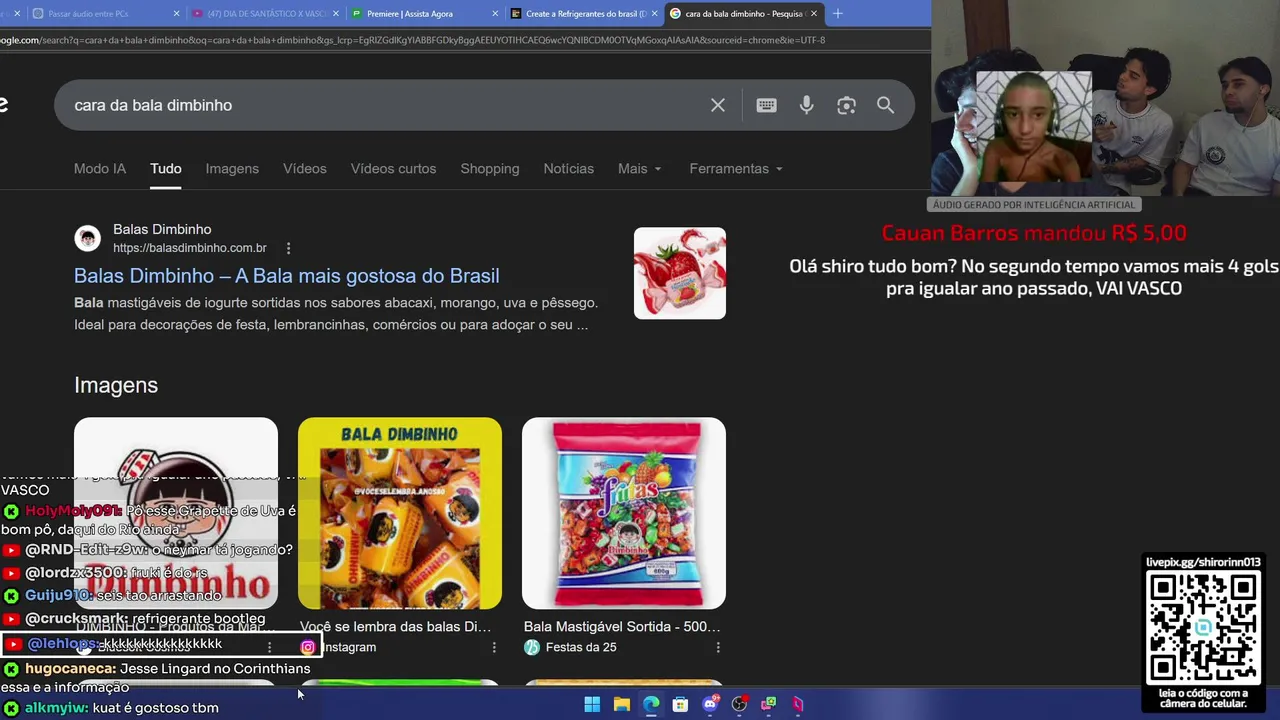The width and height of the screenshot is (1280, 720).
Task: Start voice search with the microphone icon
Action: pyautogui.click(x=806, y=105)
